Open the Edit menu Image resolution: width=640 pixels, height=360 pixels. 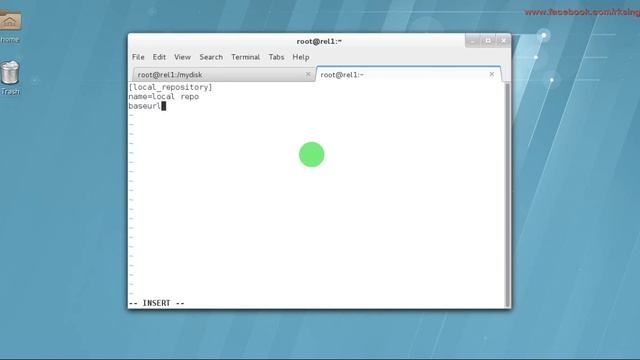pos(159,57)
